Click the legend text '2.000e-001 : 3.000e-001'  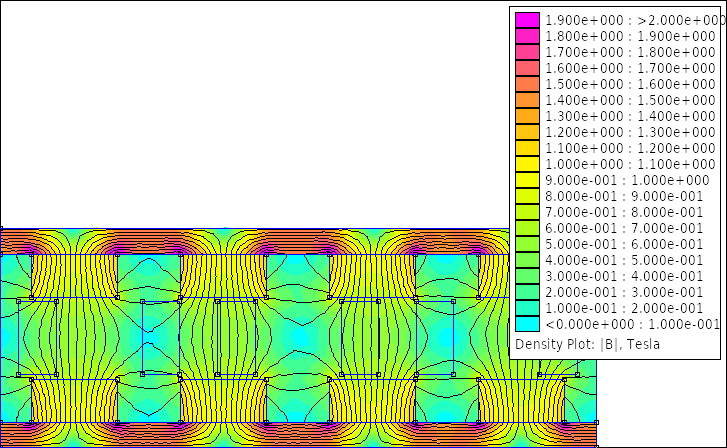624,292
